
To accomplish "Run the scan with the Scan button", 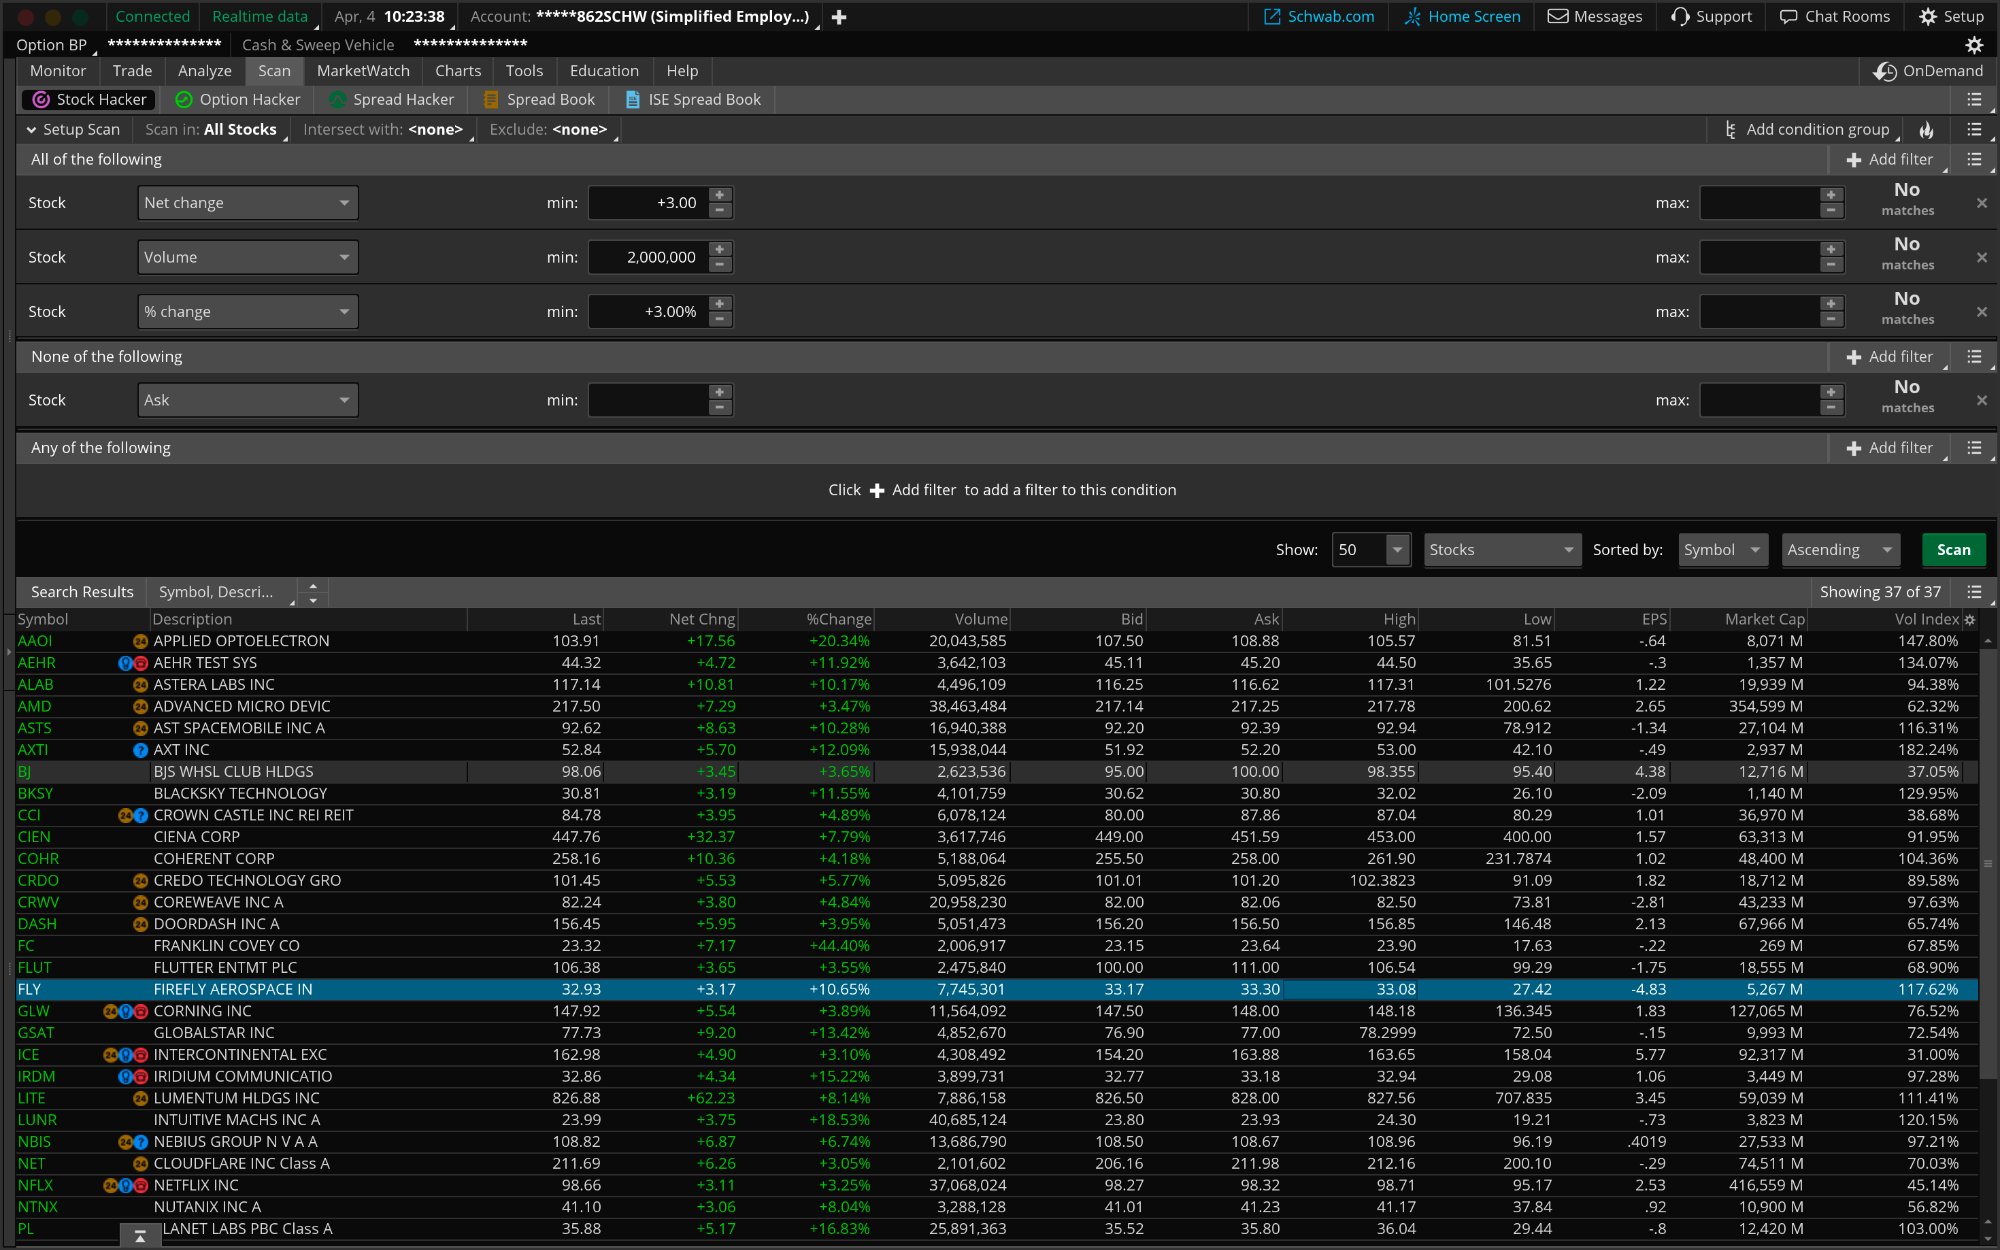I will (x=1952, y=549).
